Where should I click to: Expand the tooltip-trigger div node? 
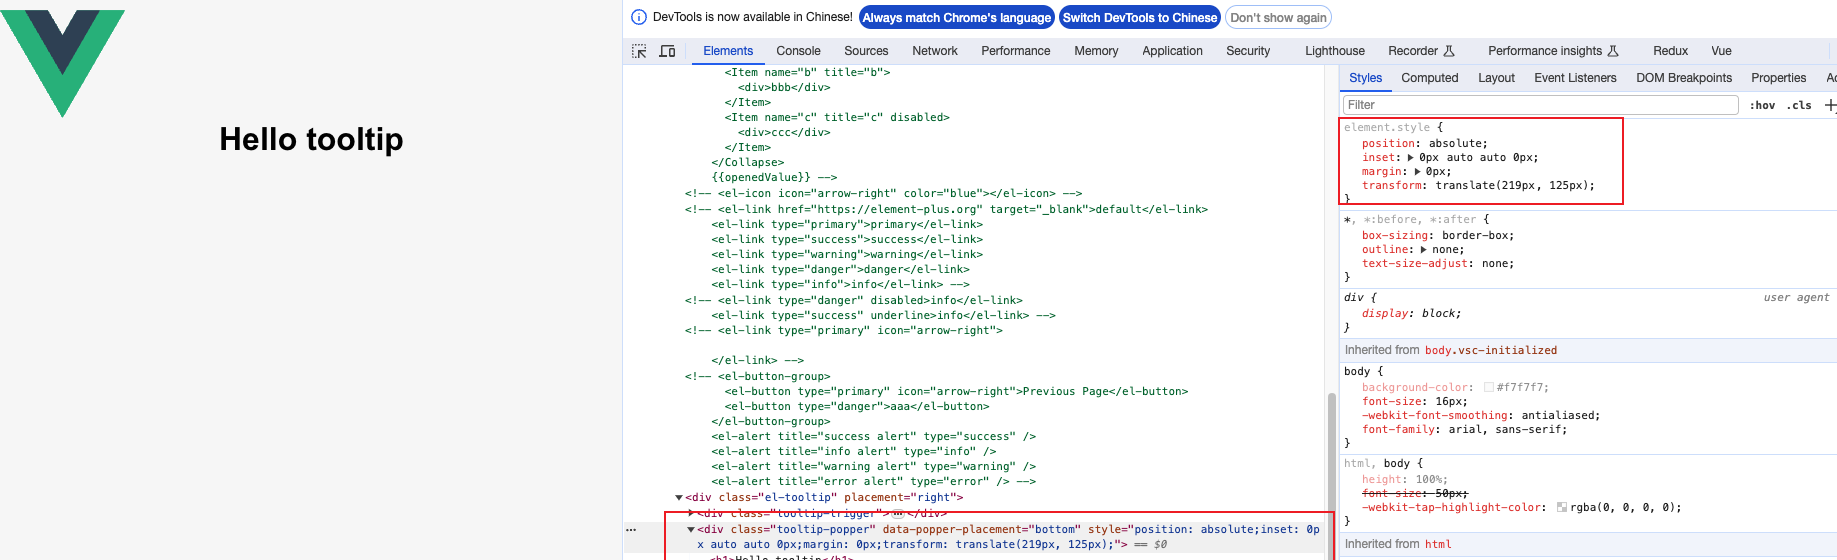(691, 513)
